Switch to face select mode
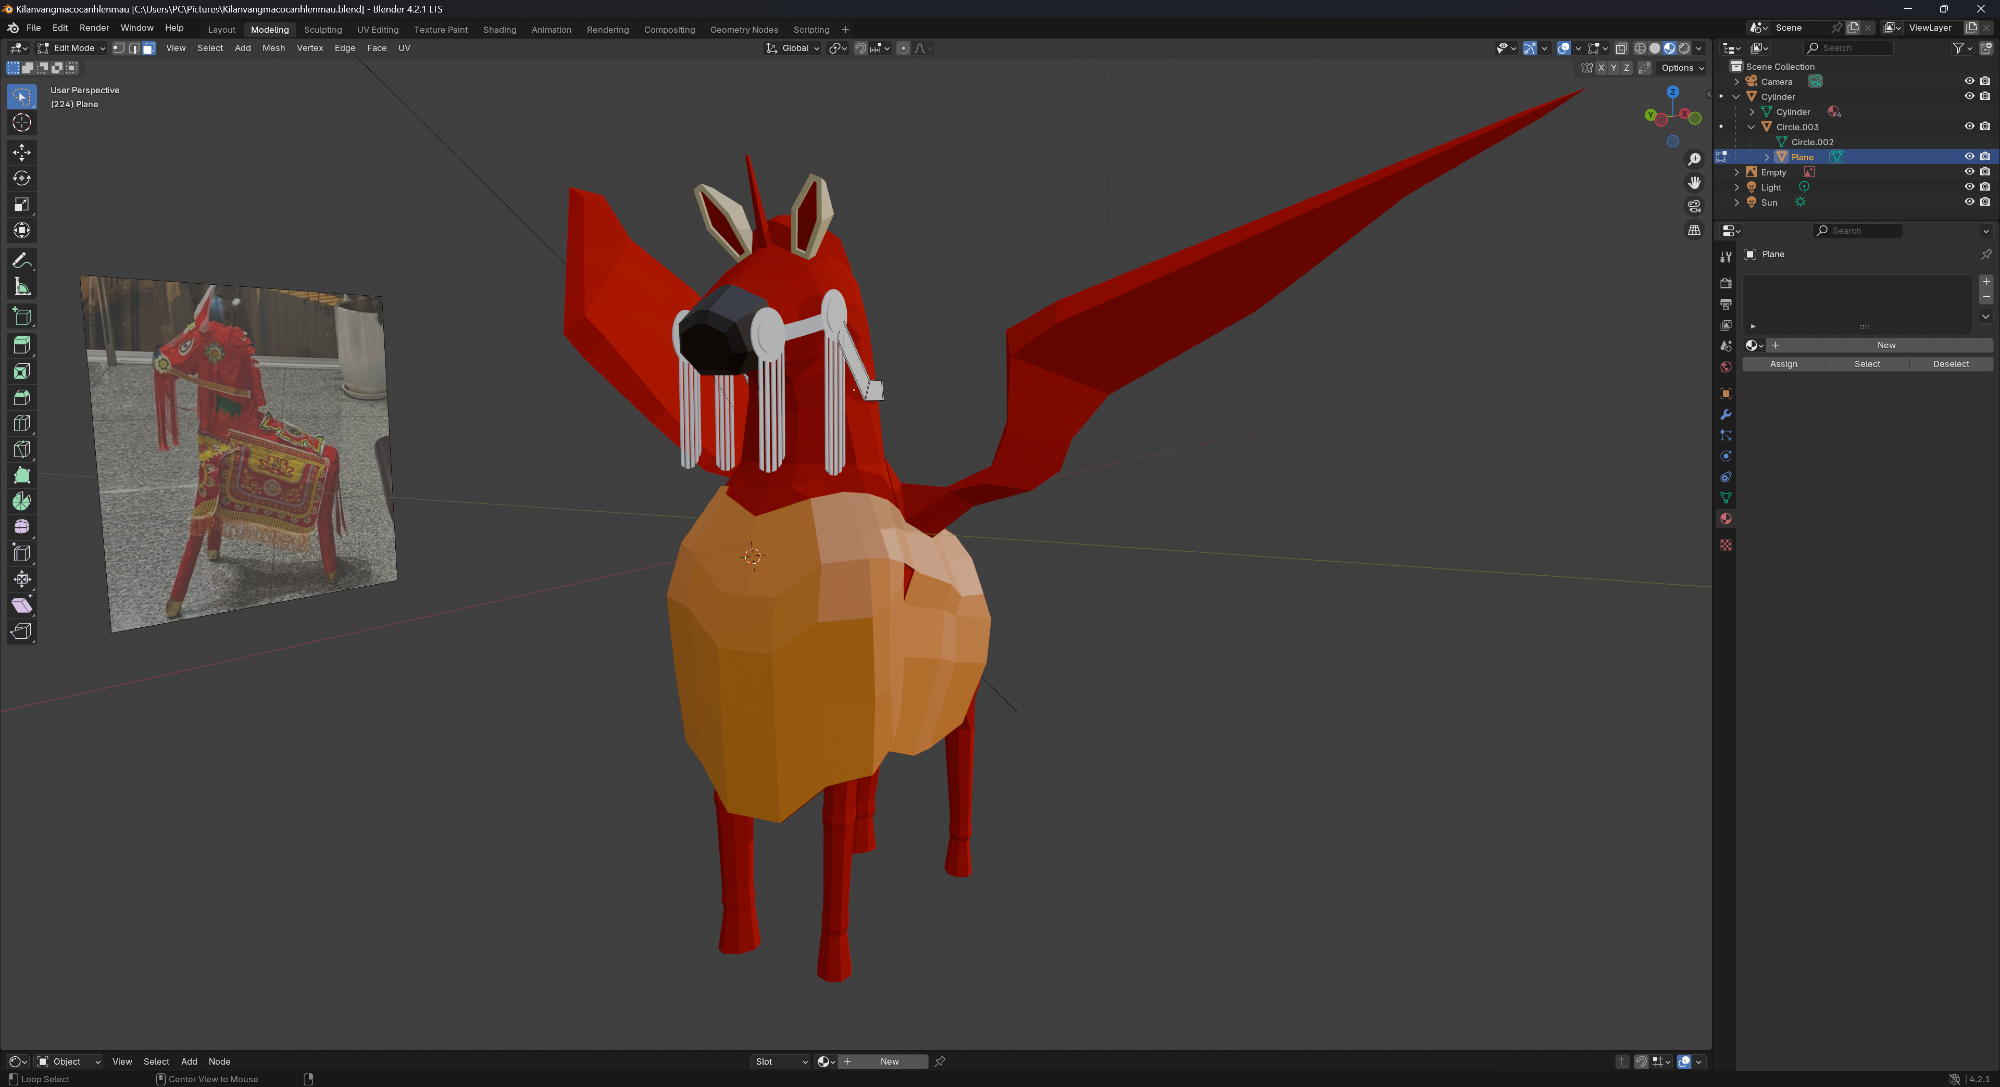 [149, 48]
